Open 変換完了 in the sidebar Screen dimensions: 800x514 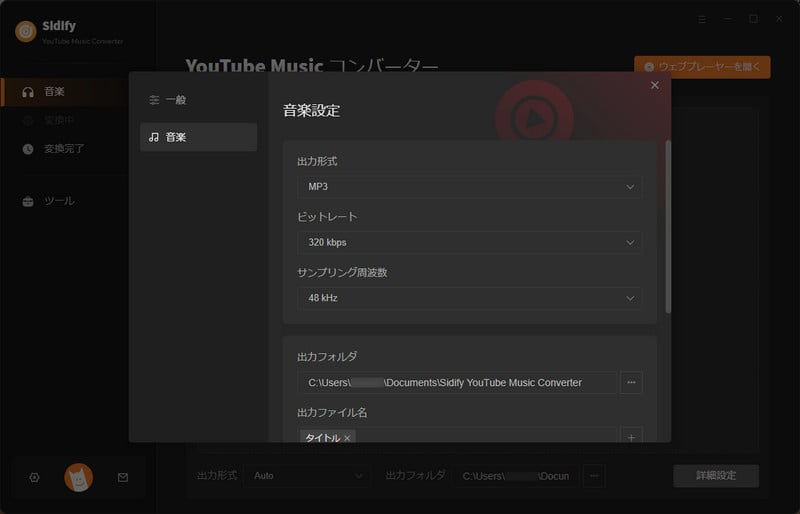coord(64,149)
